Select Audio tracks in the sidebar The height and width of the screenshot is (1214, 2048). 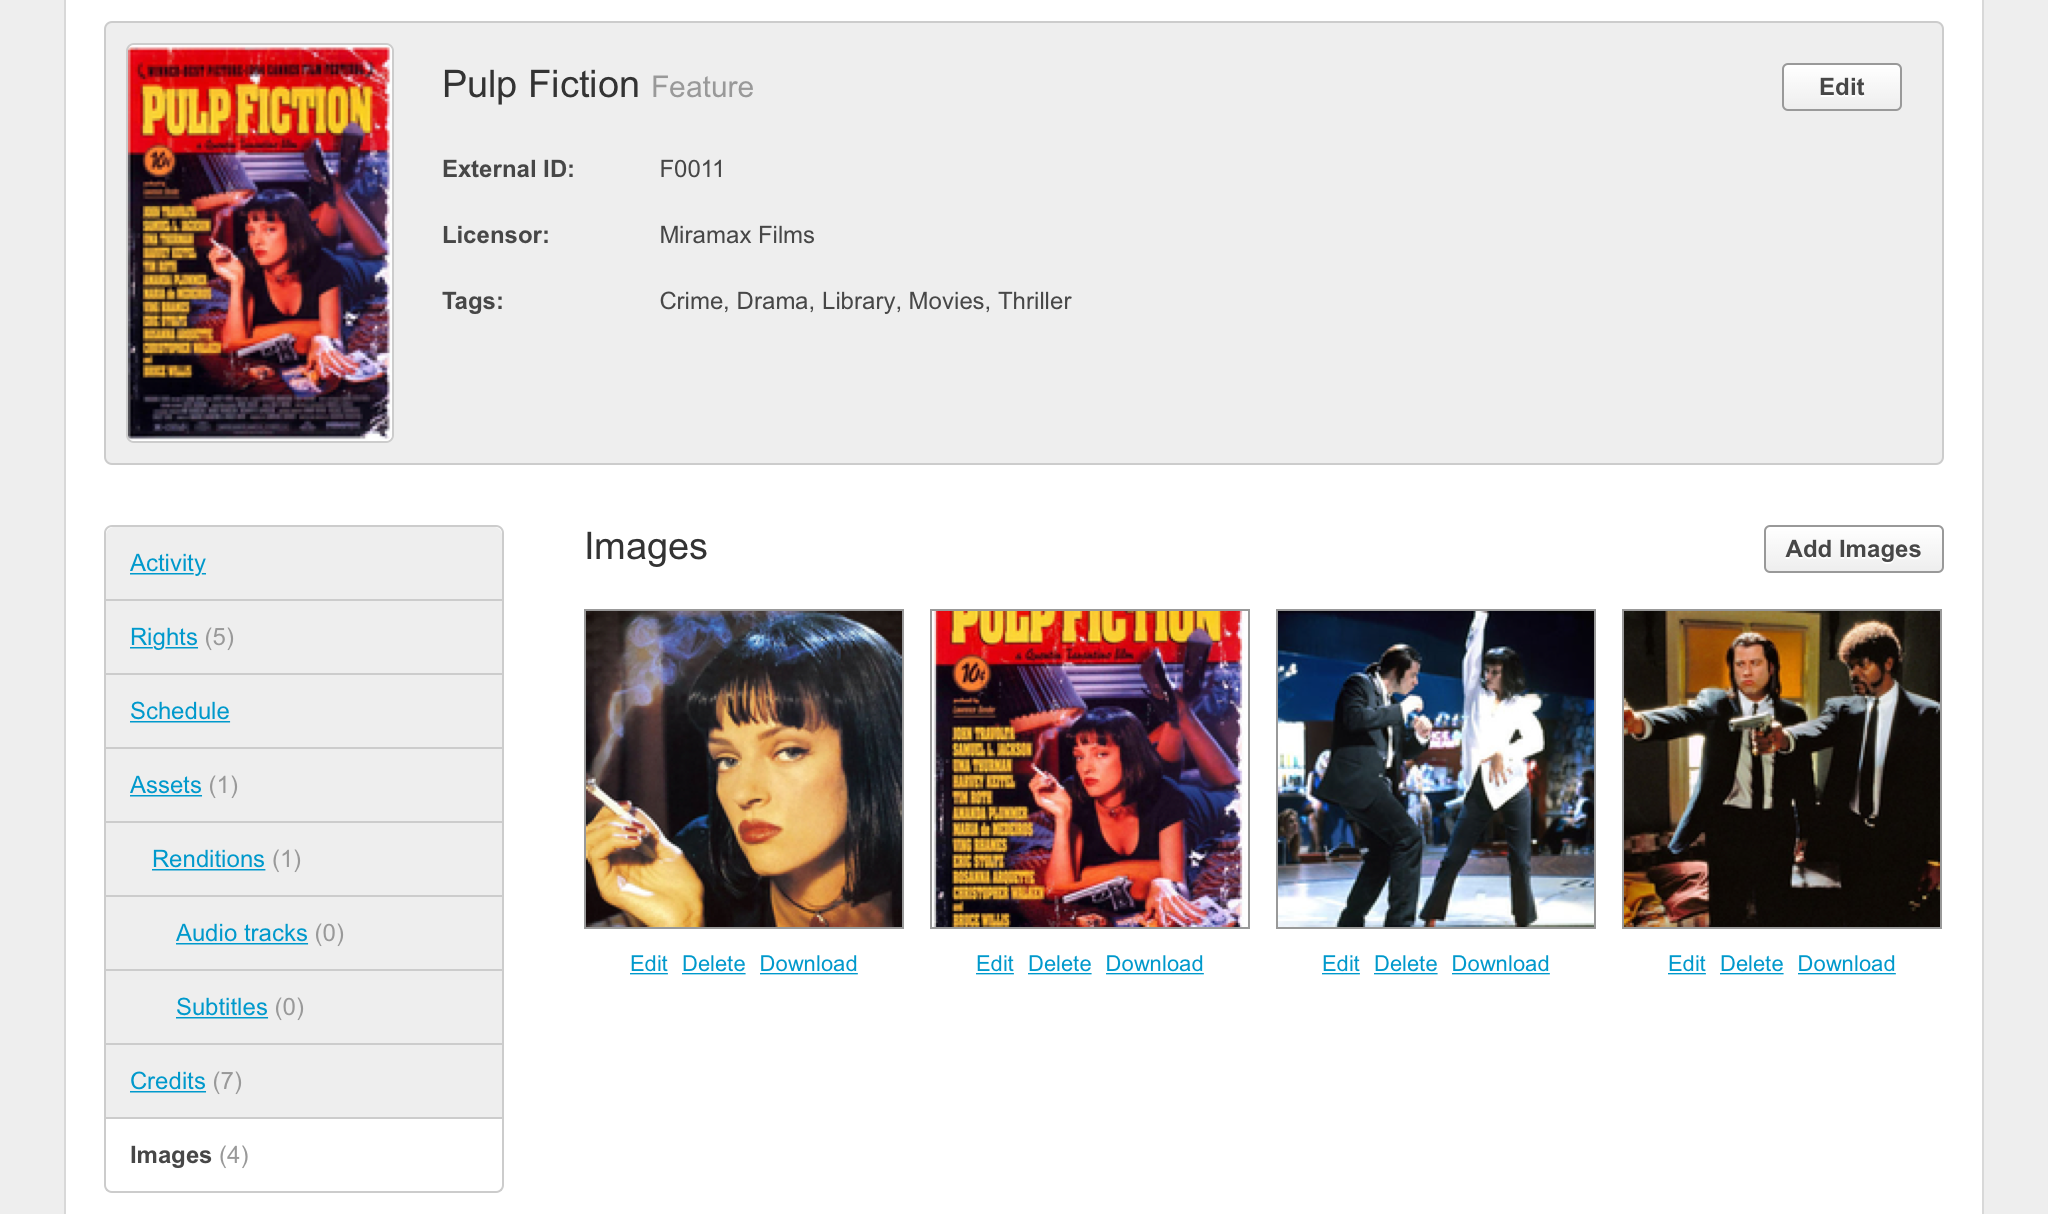(x=241, y=933)
